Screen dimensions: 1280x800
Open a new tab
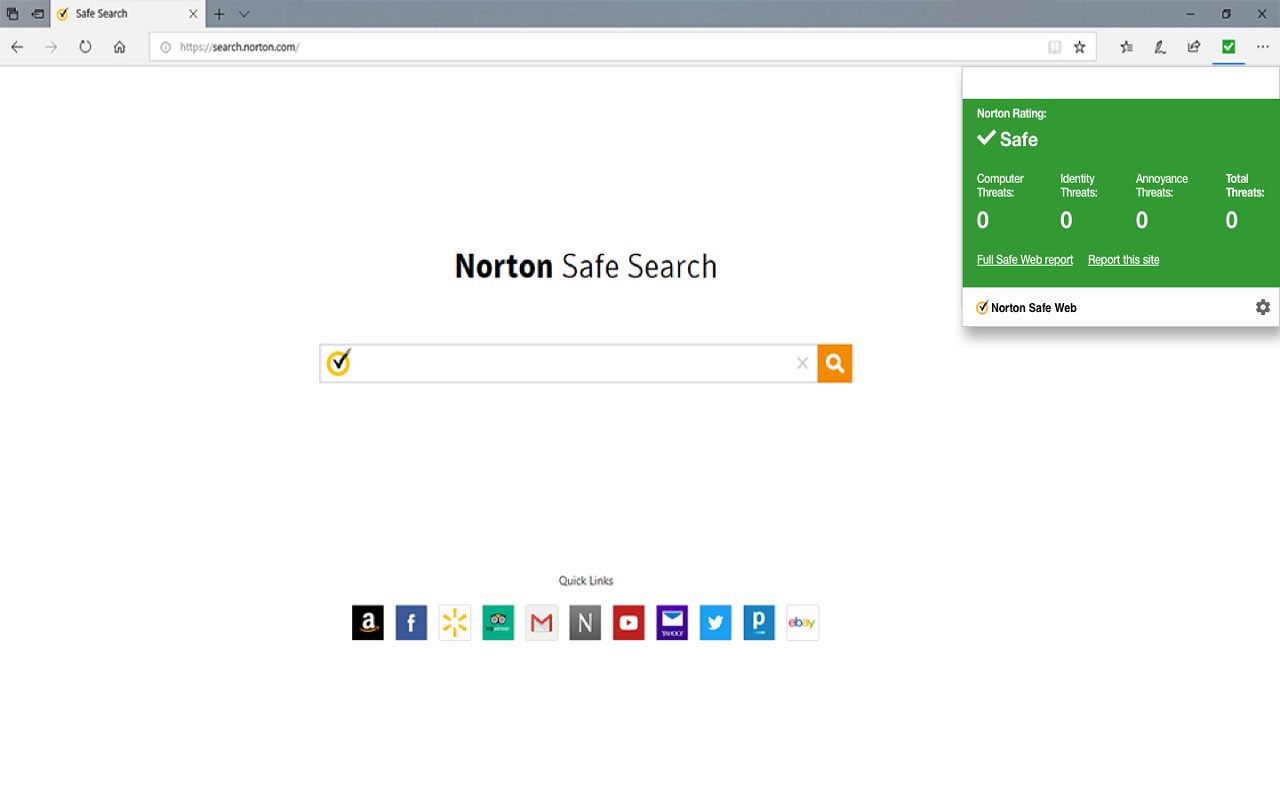click(219, 14)
